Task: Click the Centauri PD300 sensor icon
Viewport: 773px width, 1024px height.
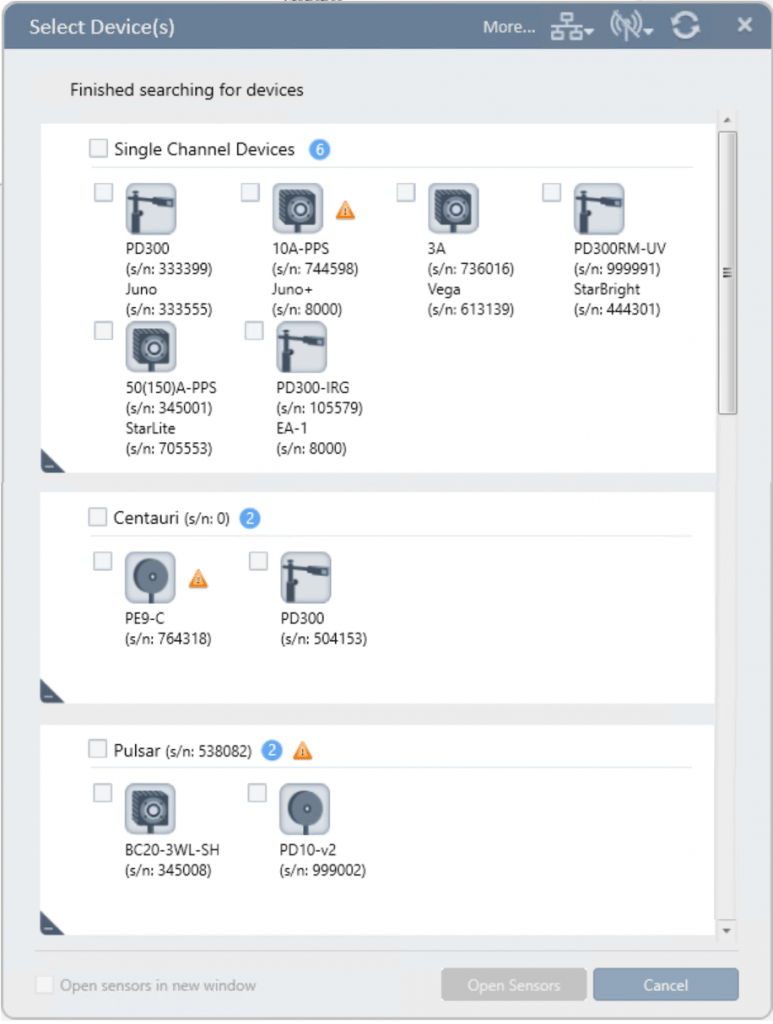Action: pyautogui.click(x=306, y=578)
